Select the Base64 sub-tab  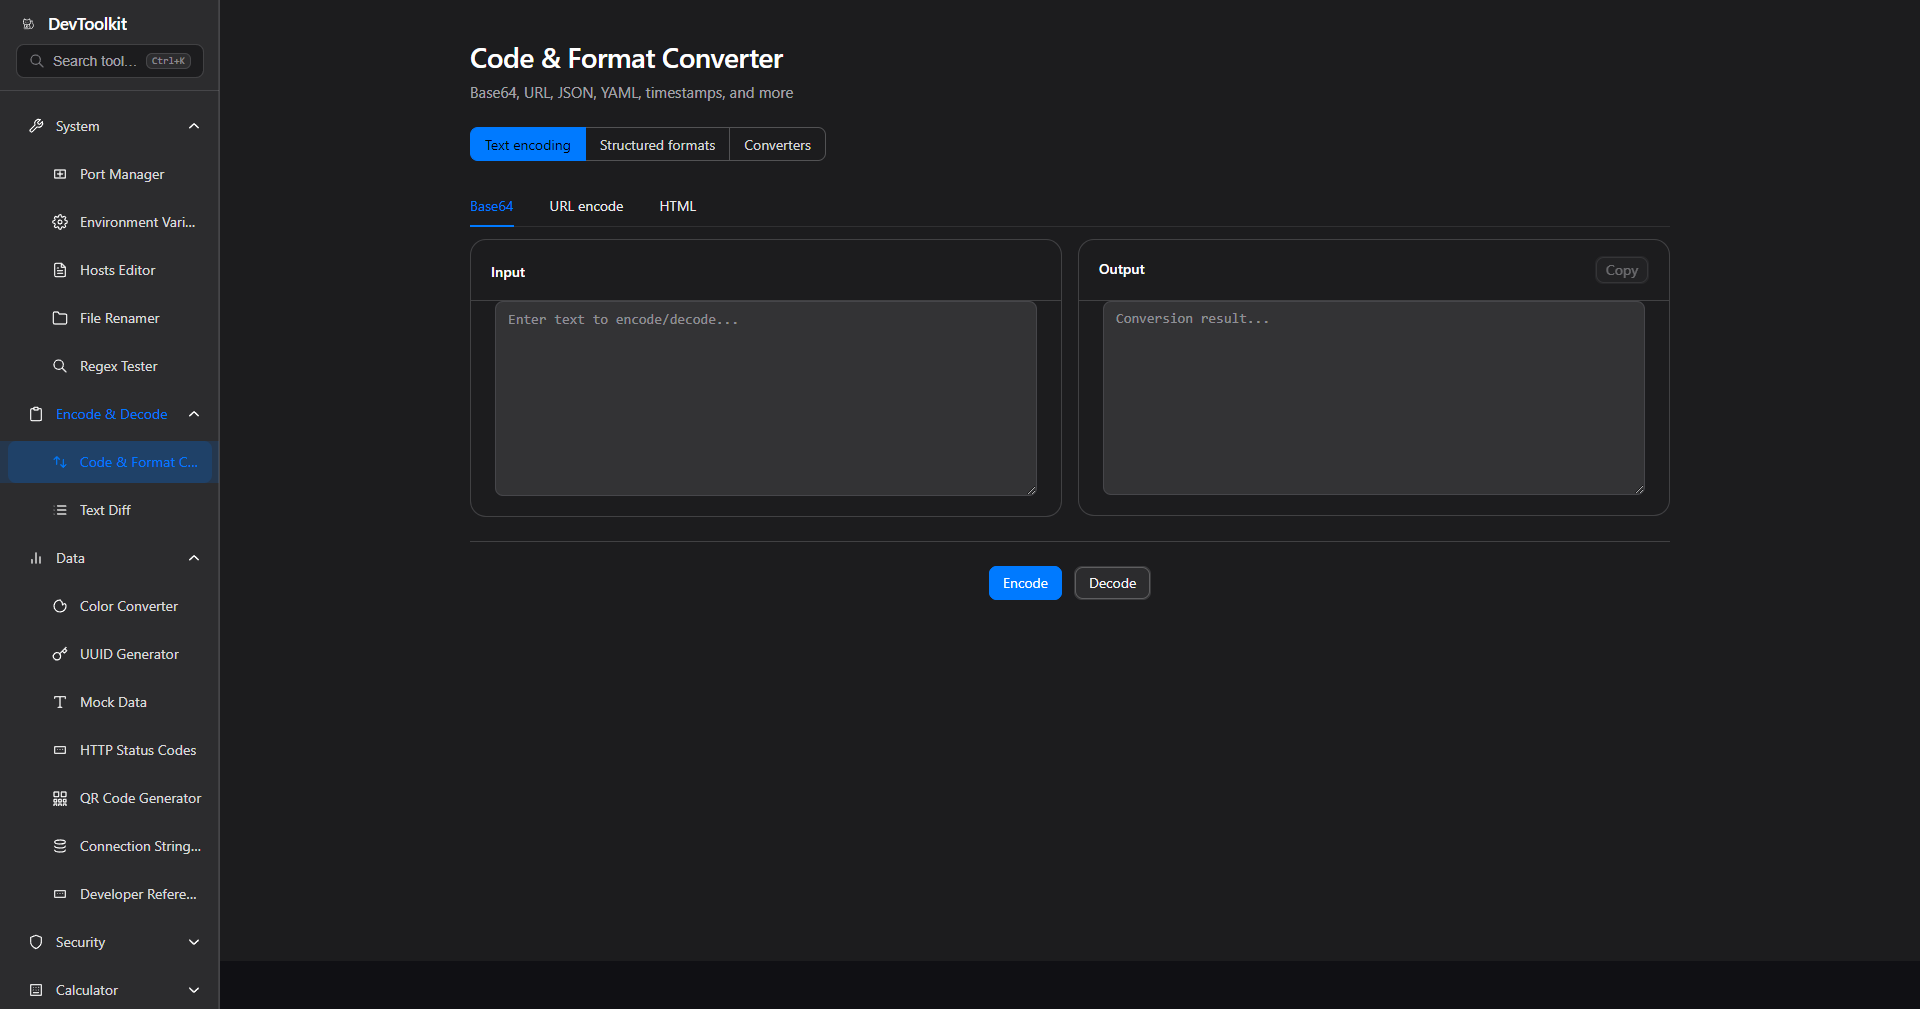point(492,206)
